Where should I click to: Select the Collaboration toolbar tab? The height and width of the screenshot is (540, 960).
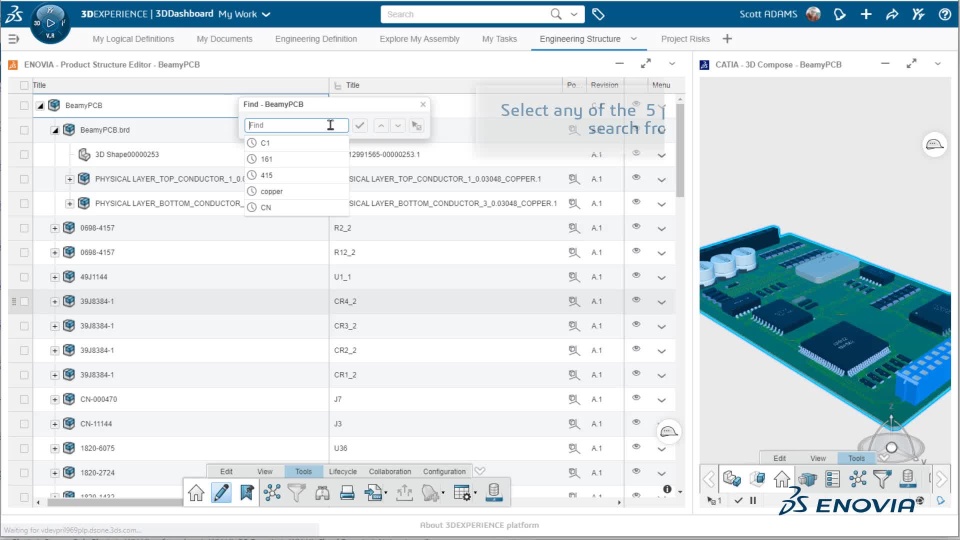(x=389, y=471)
